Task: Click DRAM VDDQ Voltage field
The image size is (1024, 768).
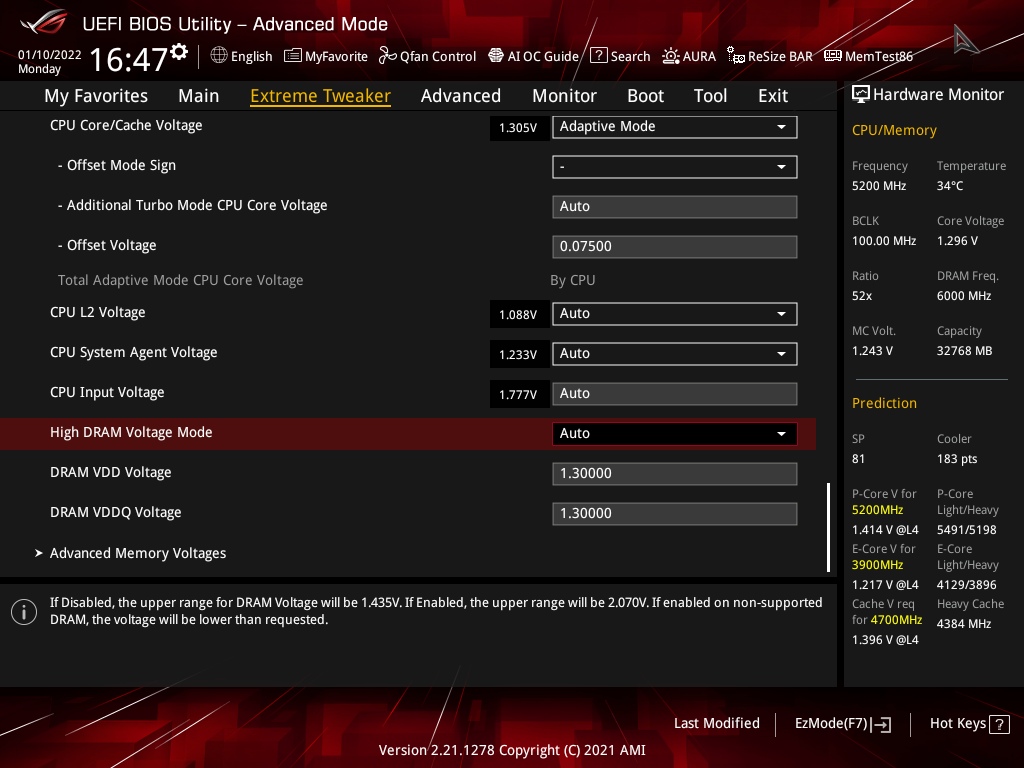Action: 675,513
